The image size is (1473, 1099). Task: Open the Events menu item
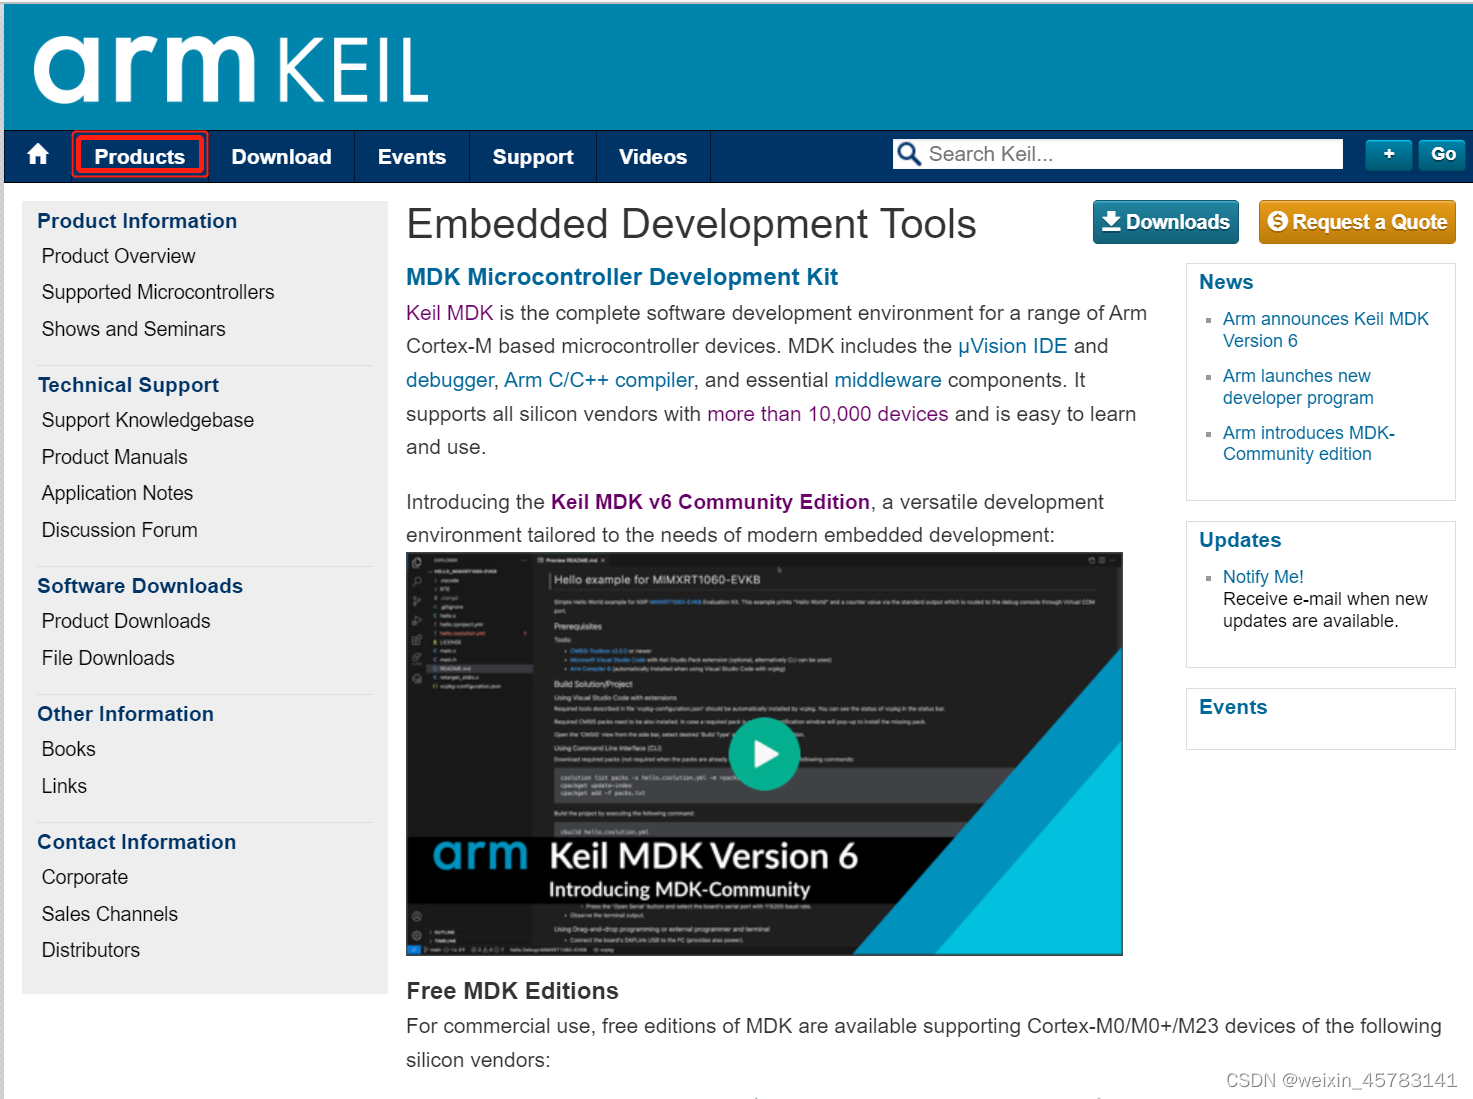(x=412, y=157)
